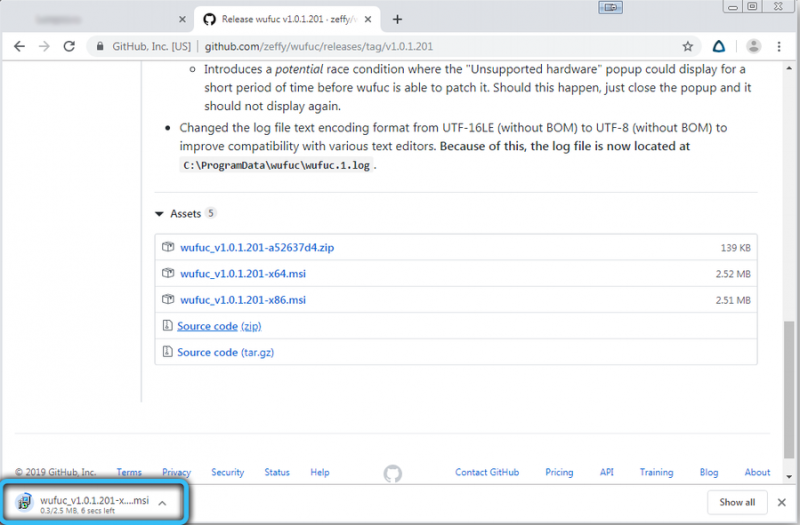The width and height of the screenshot is (800, 525).
Task: Open the API footer link
Action: pos(607,472)
